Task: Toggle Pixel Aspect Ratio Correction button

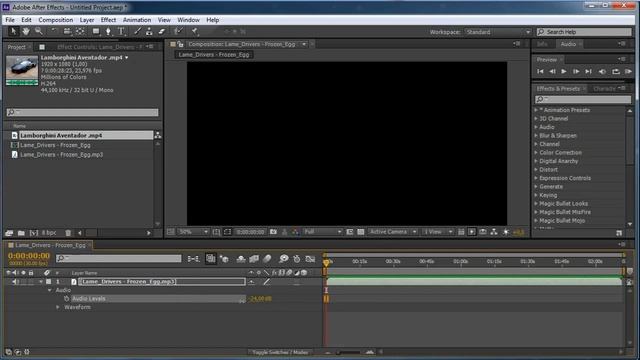Action: coord(461,232)
